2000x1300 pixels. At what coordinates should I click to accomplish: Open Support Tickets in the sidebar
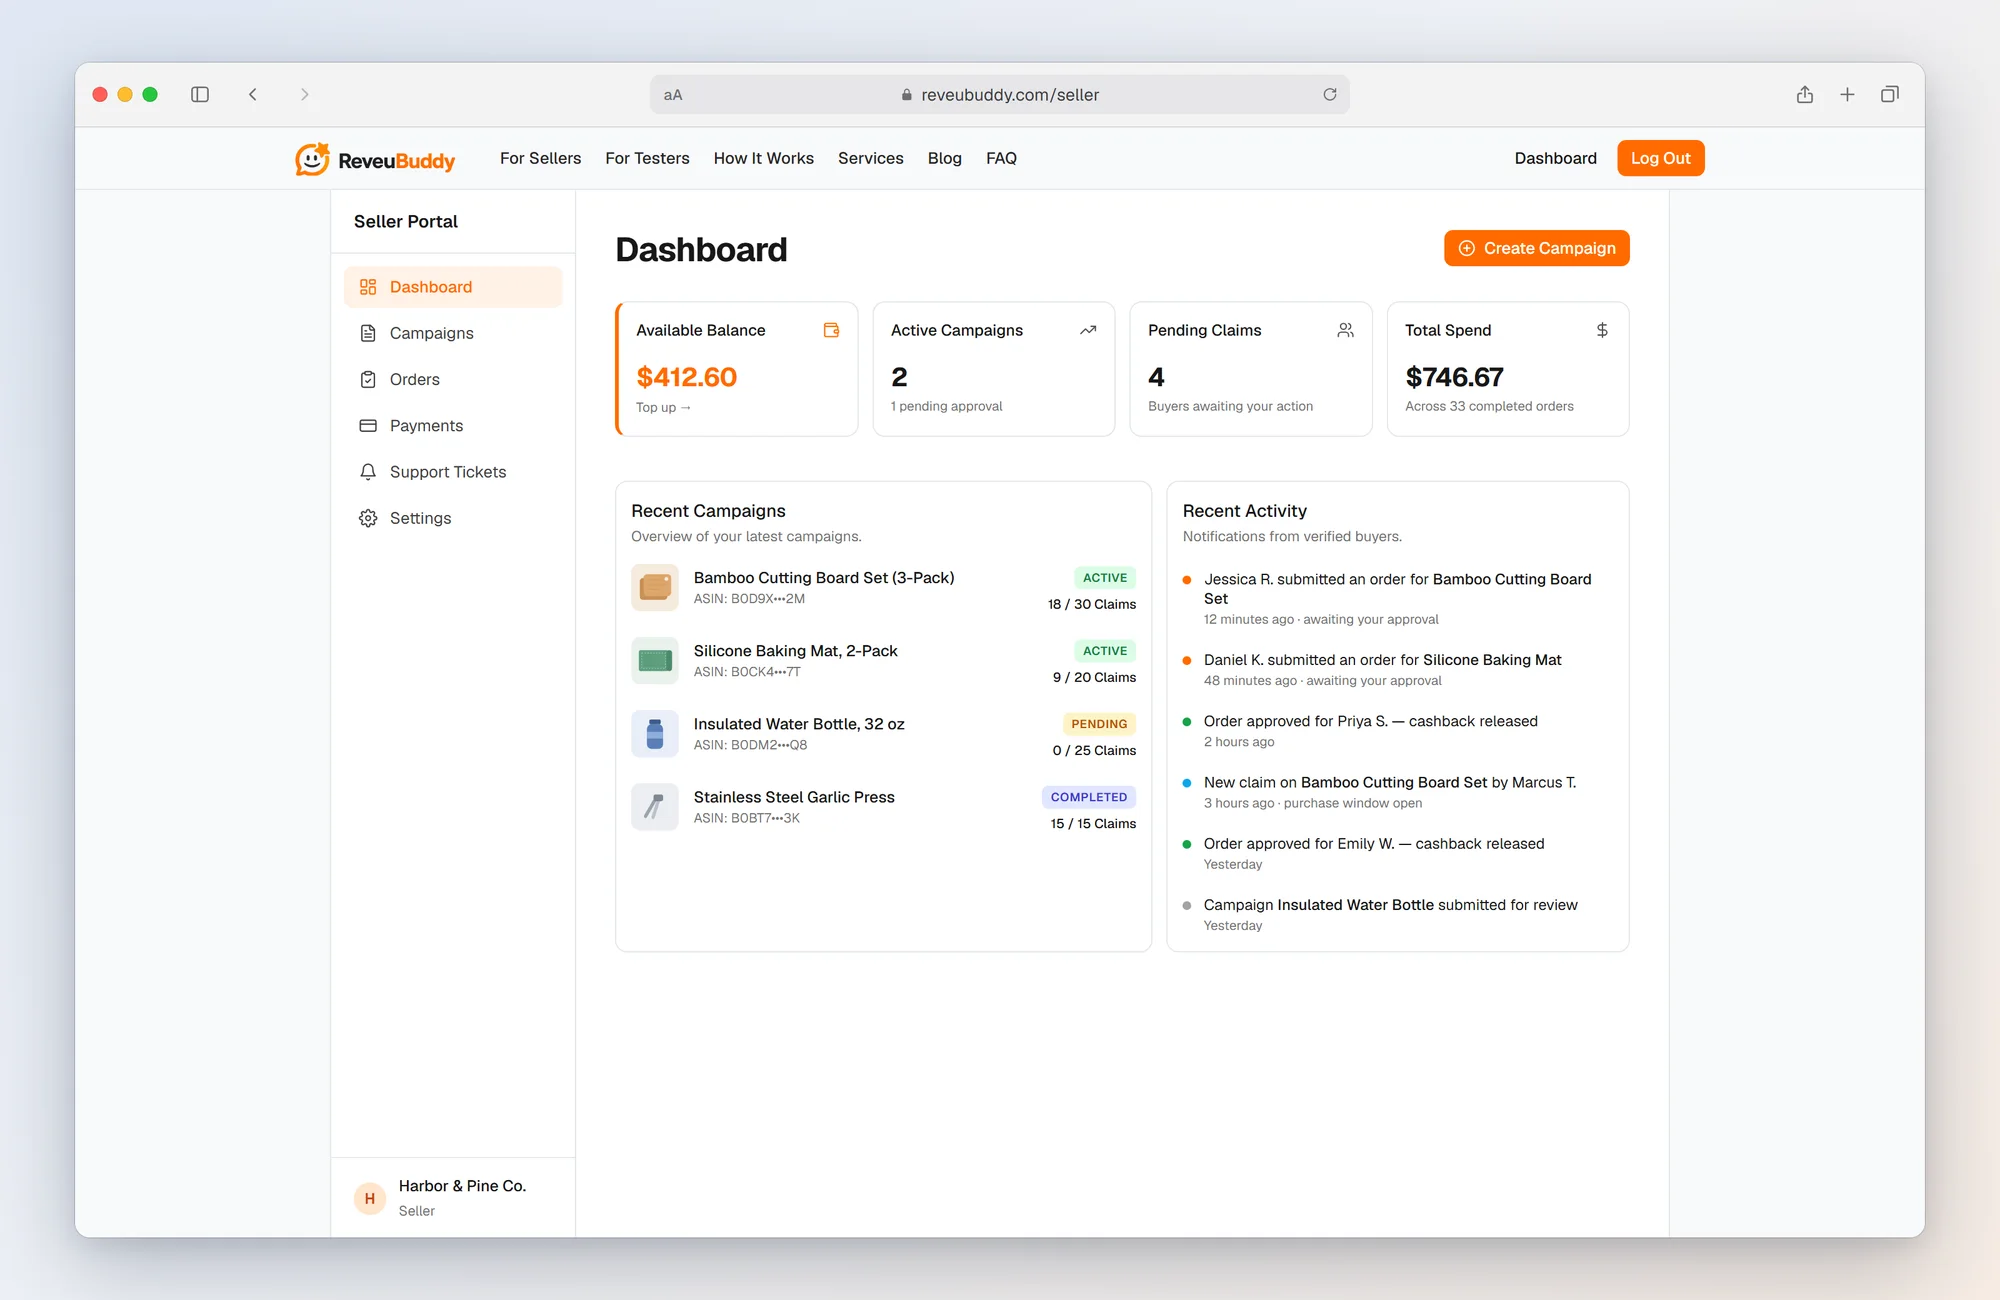pos(453,472)
